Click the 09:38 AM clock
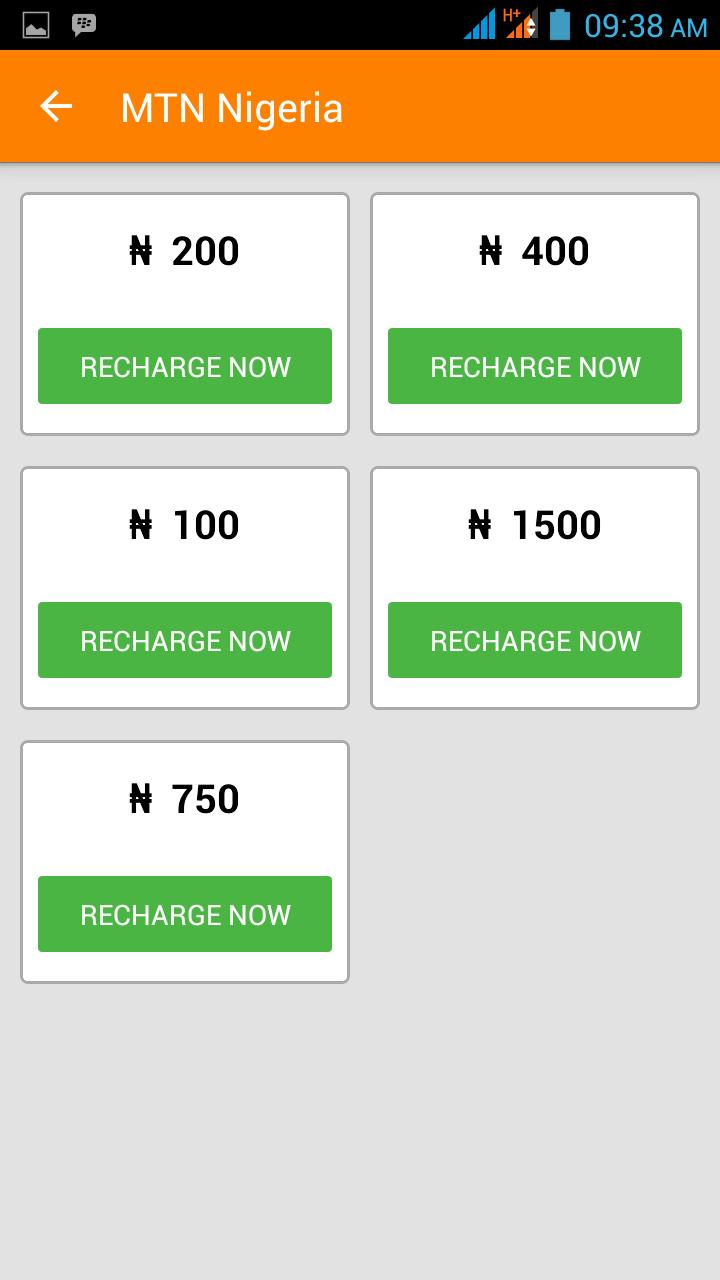This screenshot has height=1280, width=720. pos(645,25)
